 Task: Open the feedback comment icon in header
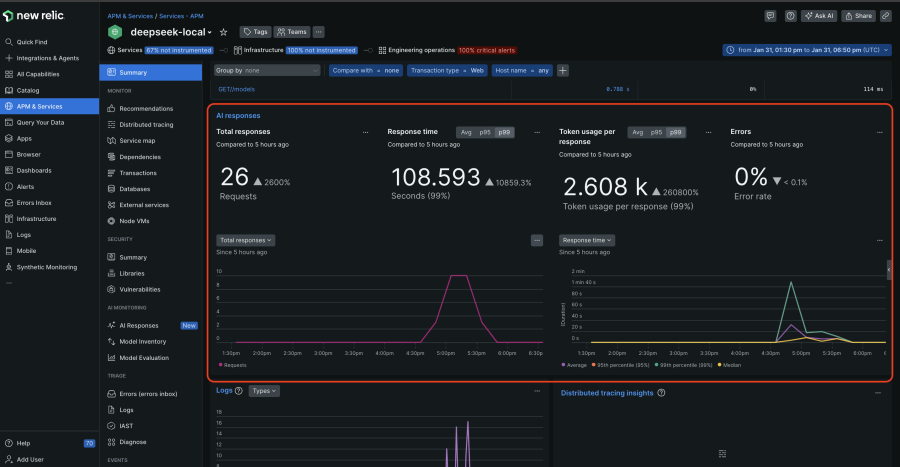[770, 16]
